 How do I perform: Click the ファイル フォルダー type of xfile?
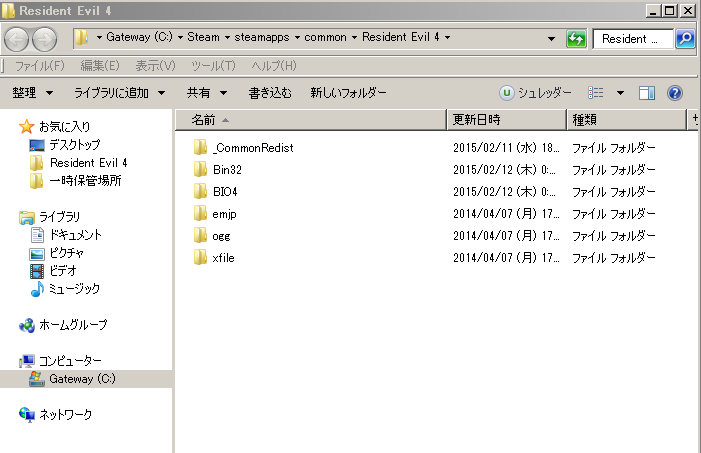(613, 258)
